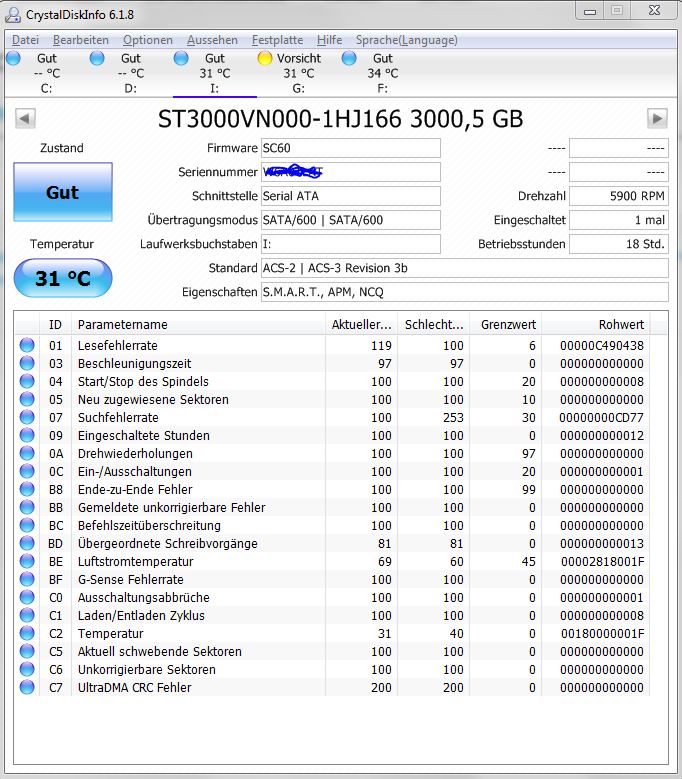Screen dimensions: 682x779
Task: Click status dot of UltraDMA CRC Fehler row
Action: click(27, 687)
